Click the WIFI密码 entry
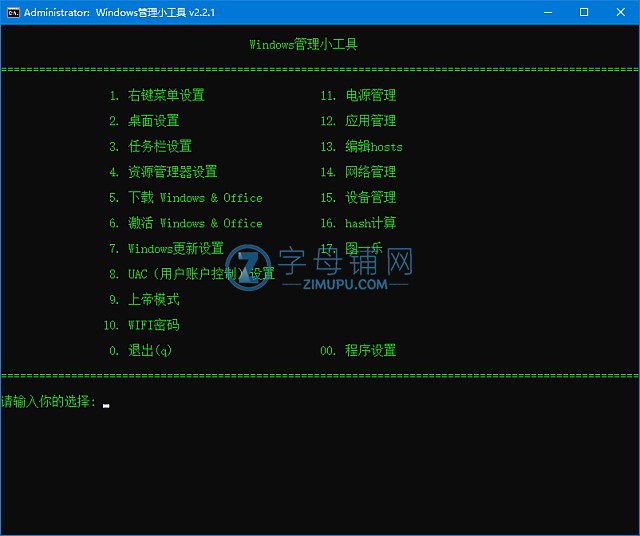 click(x=153, y=325)
